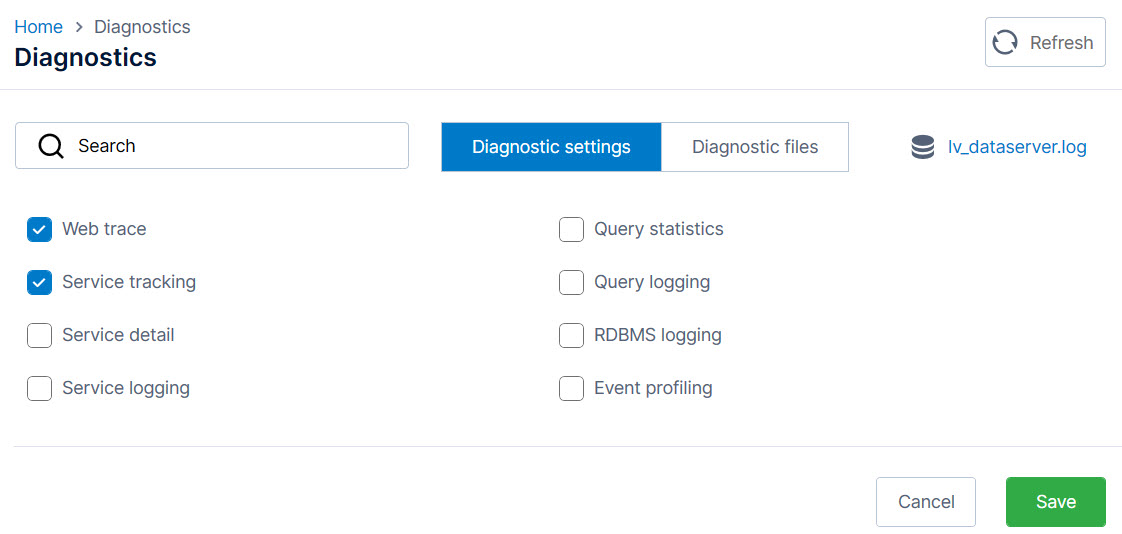Focus the Search input field
Screen dimensions: 1122x534
230,146
